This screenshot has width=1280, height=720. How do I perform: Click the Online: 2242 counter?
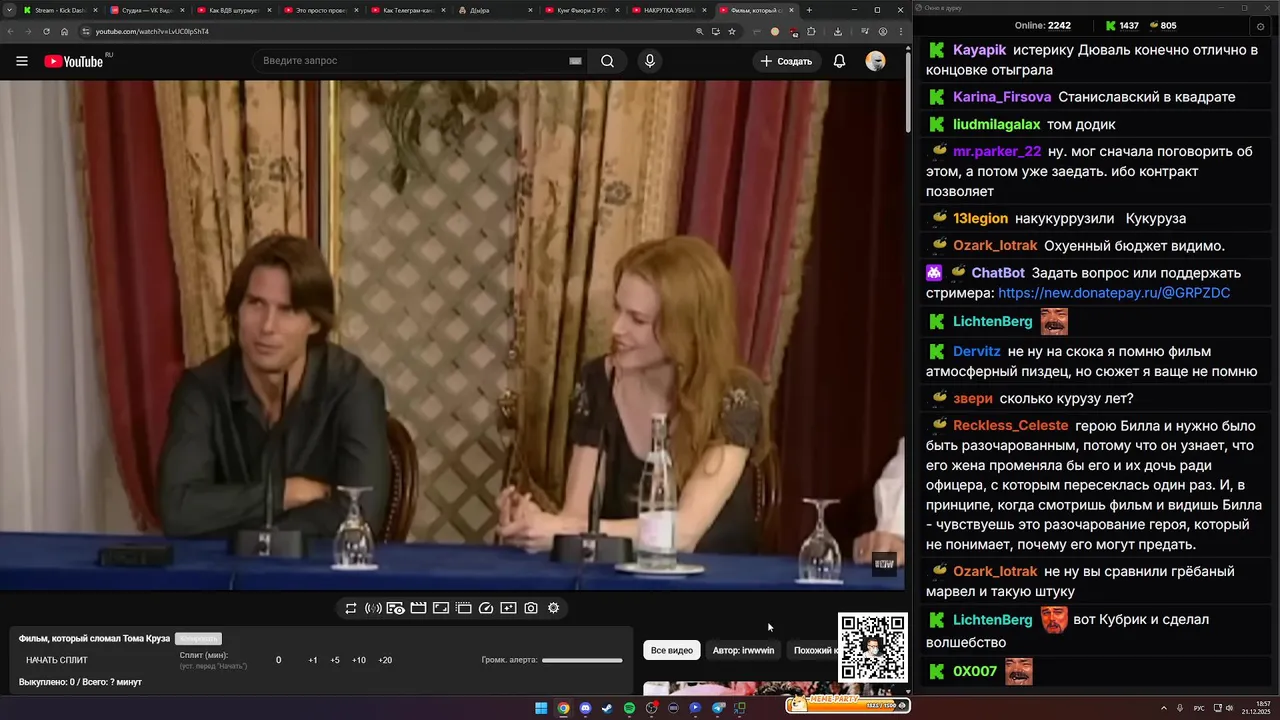point(1042,26)
